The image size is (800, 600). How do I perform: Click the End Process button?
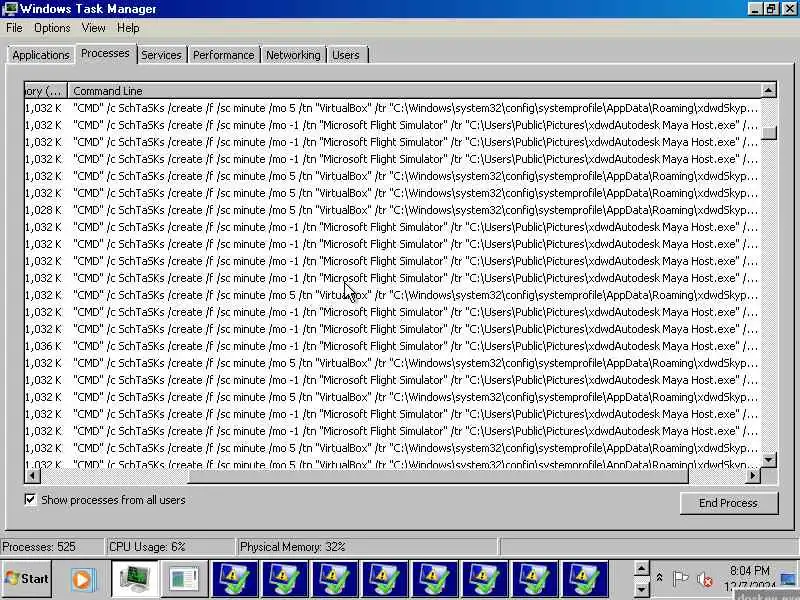729,503
